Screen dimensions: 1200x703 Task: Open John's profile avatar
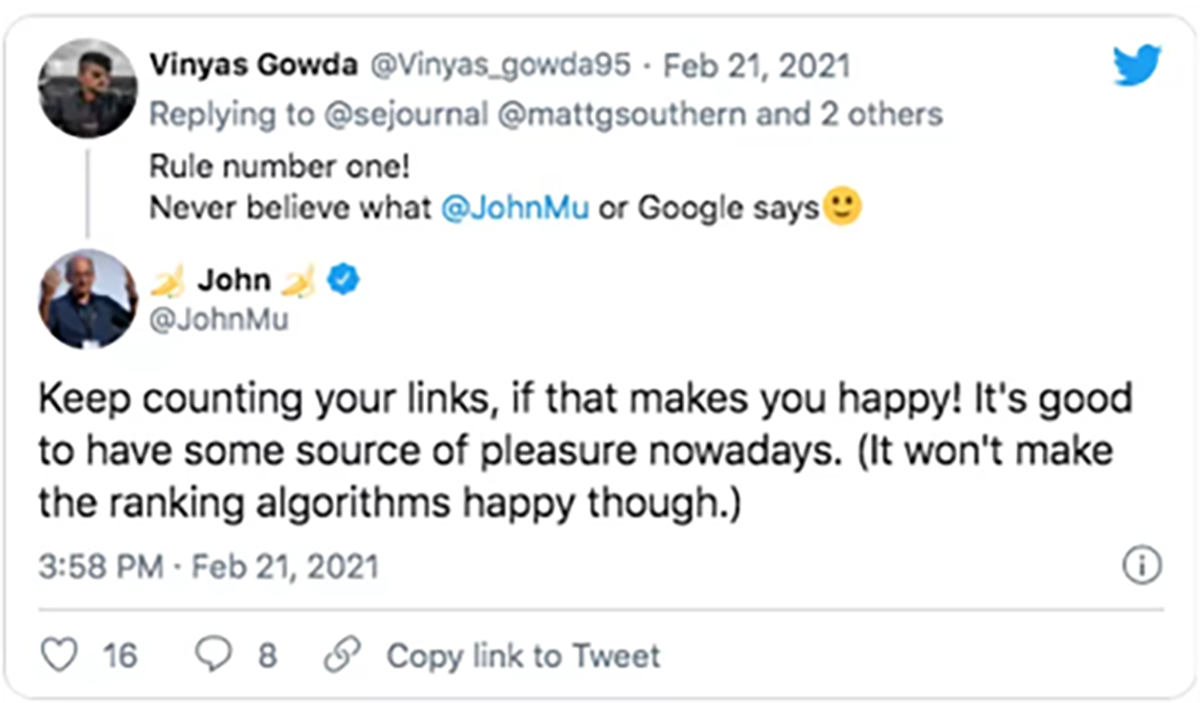pos(87,298)
